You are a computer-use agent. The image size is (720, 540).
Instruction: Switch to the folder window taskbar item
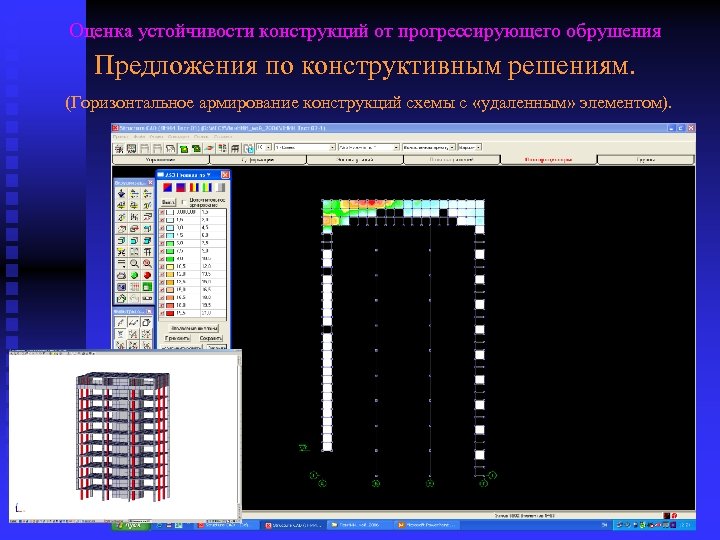360,525
